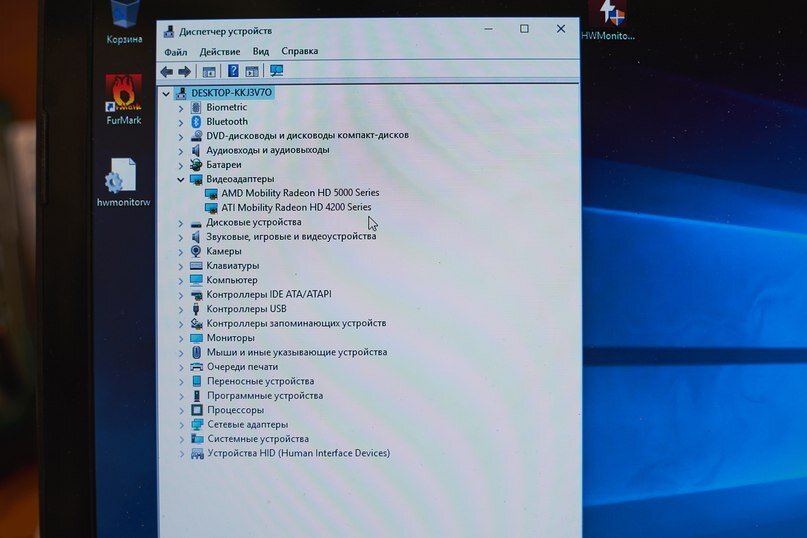Viewport: 807px width, 538px height.
Task: Click the Biometric category icon
Action: [196, 107]
